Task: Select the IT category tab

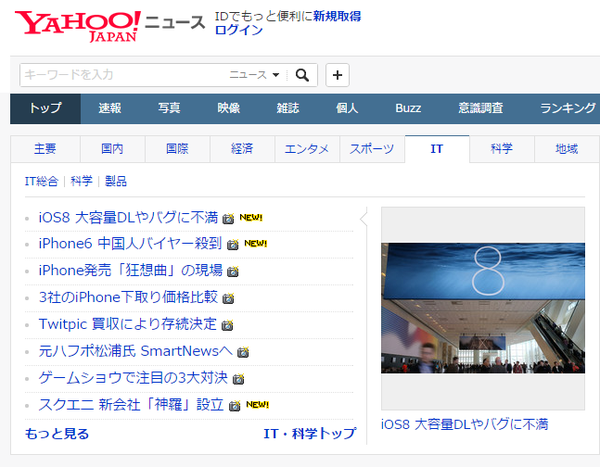Action: (x=437, y=149)
